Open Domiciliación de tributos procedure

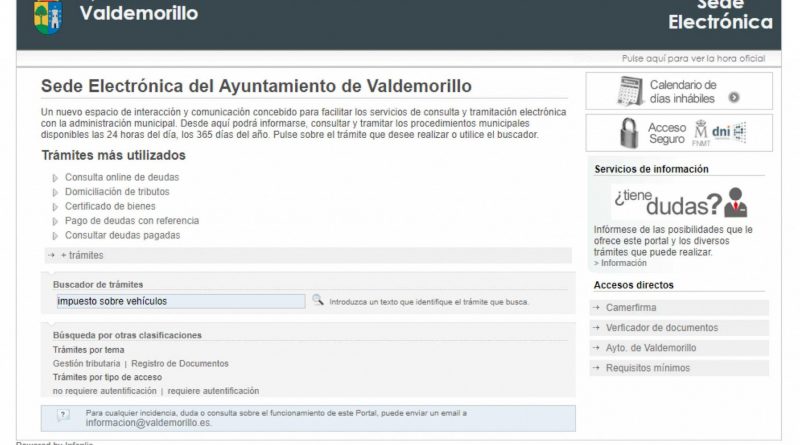point(117,192)
